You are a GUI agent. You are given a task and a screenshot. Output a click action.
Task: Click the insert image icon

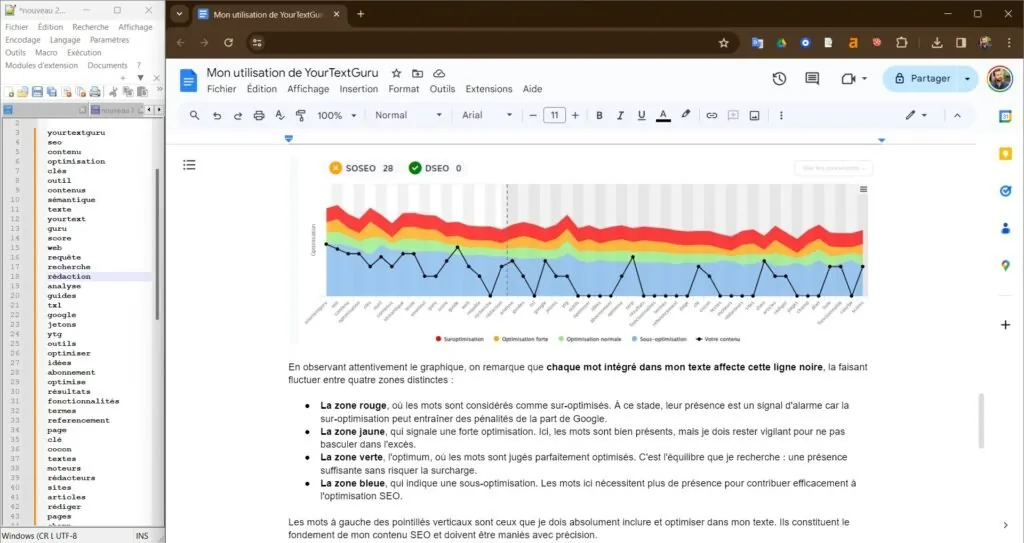pos(754,116)
